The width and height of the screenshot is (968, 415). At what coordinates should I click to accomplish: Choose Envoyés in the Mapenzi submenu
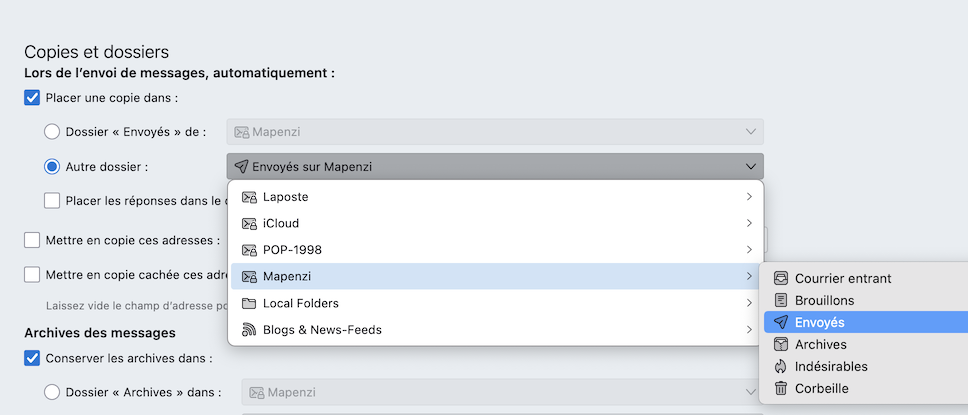(820, 322)
